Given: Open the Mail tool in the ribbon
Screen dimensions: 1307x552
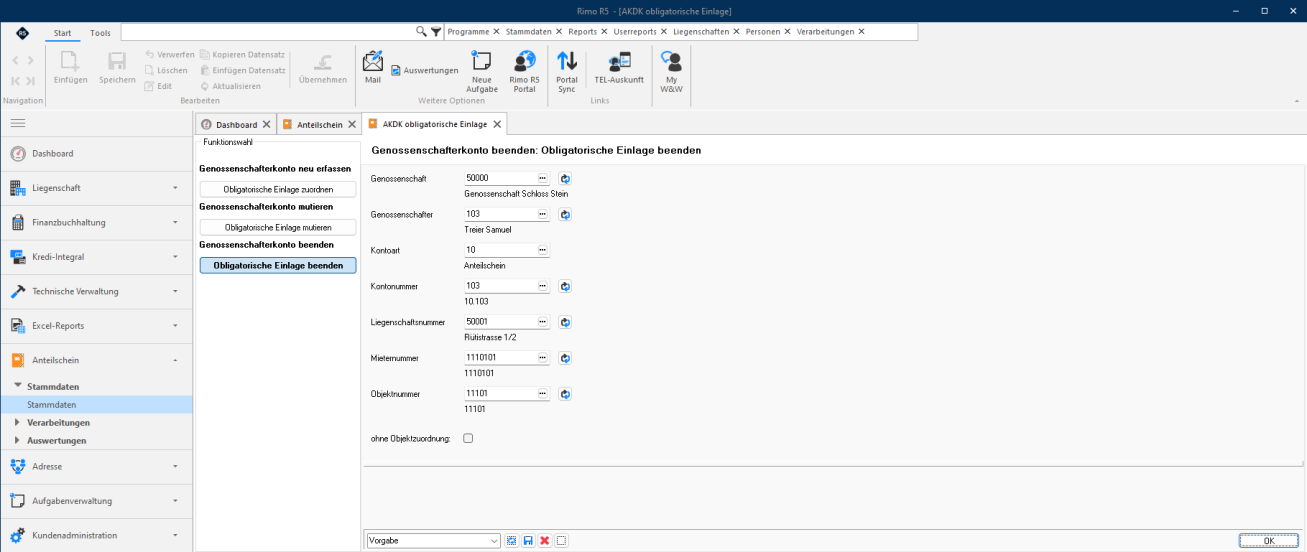Looking at the screenshot, I should tap(373, 67).
